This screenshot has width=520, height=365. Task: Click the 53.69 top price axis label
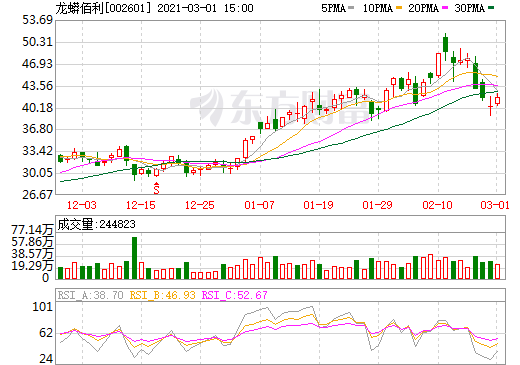tap(37, 20)
